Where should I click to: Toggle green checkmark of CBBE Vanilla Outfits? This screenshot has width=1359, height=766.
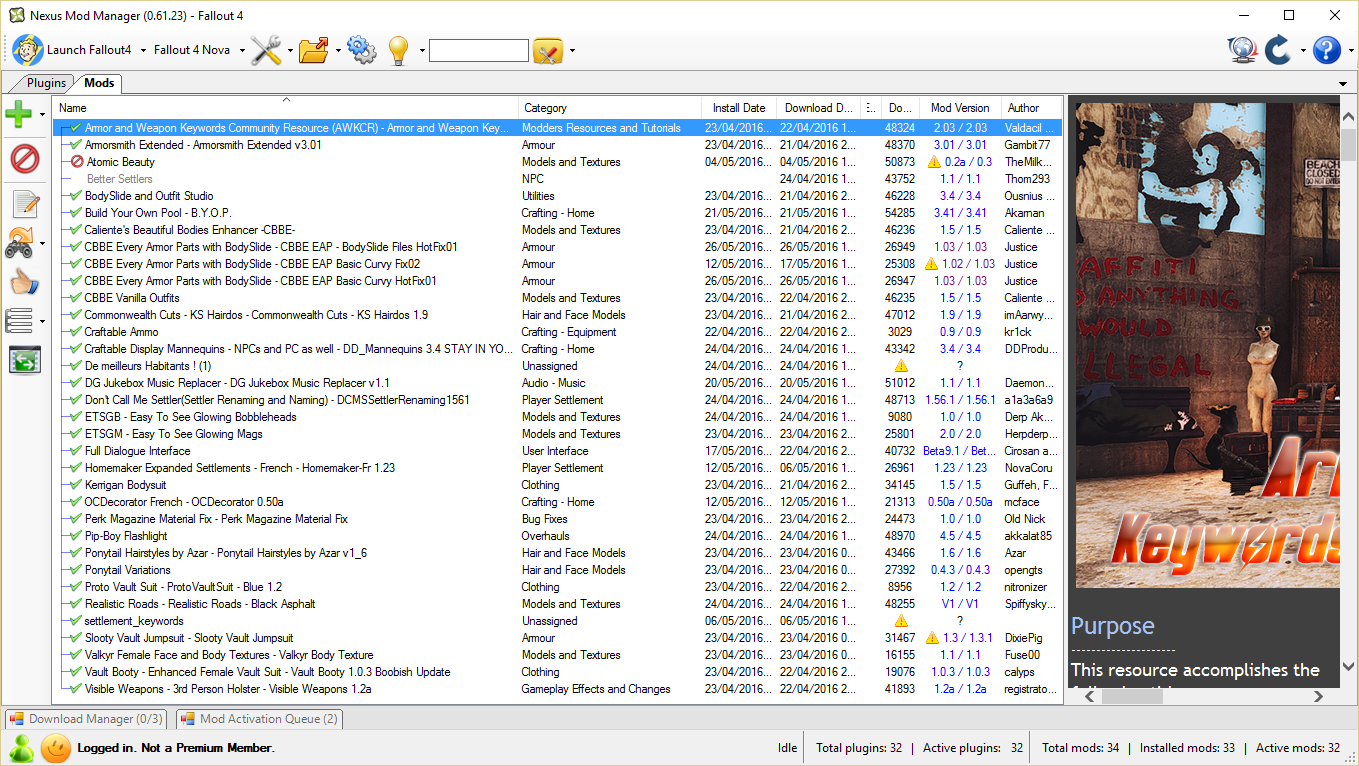tap(76, 298)
